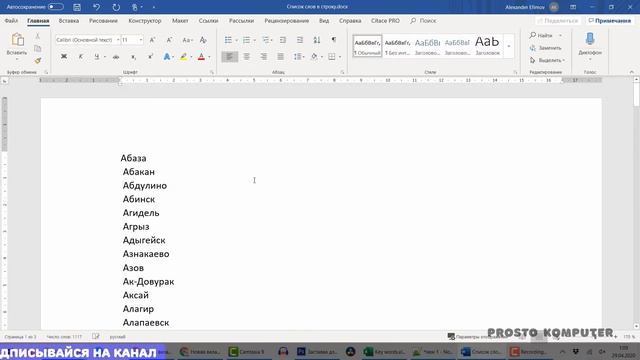Expand the Styles gallery with More arrow
This screenshot has width=640, height=360.
(509, 46)
